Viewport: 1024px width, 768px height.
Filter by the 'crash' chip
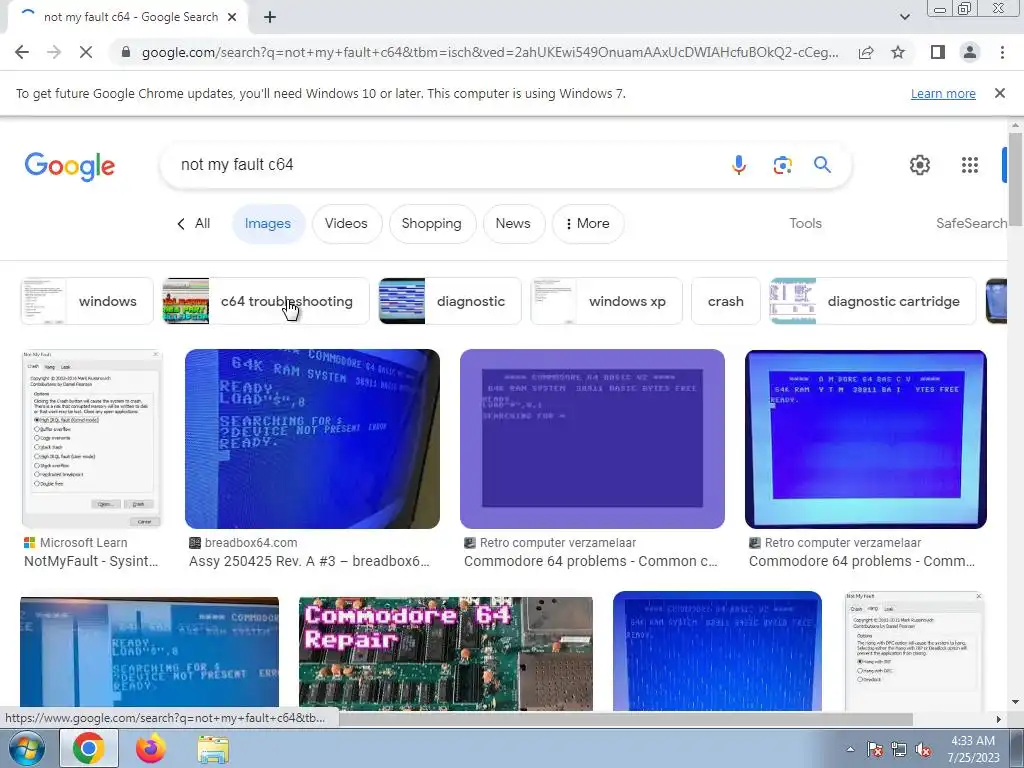click(x=726, y=301)
